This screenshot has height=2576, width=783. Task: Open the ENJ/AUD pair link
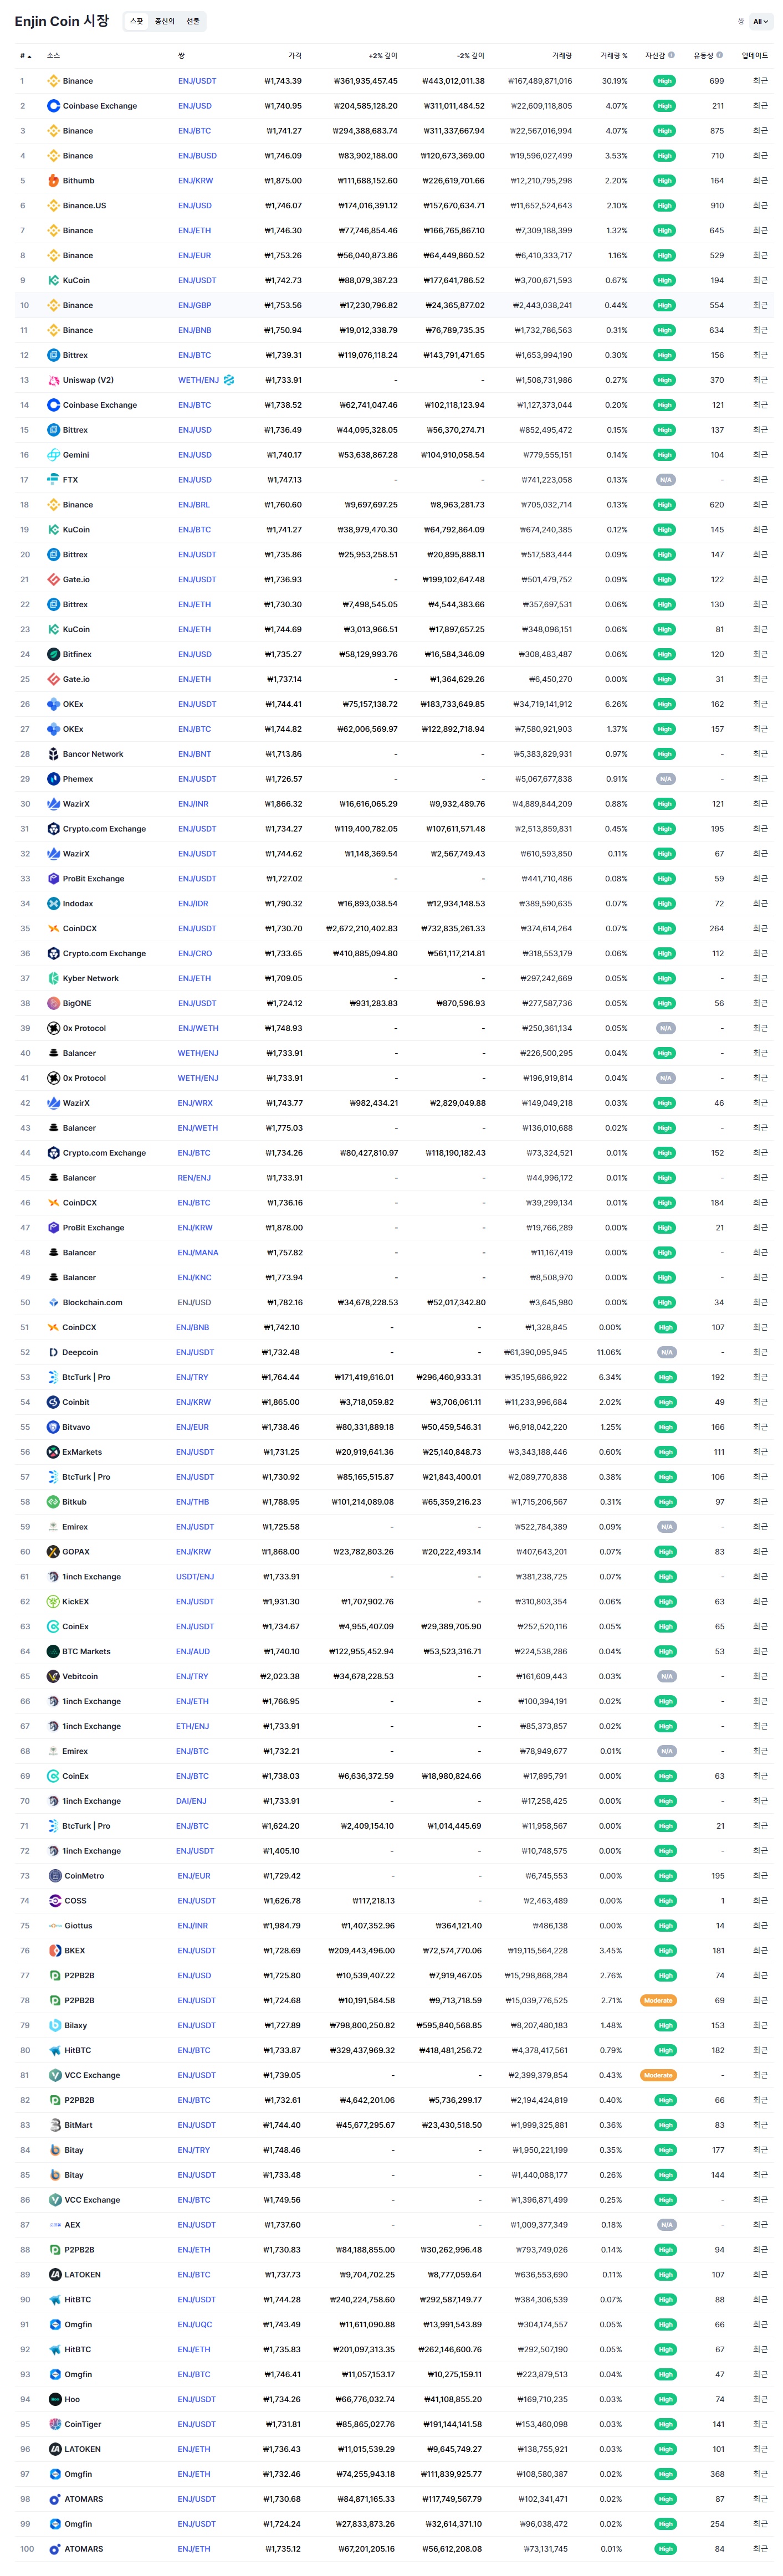tap(193, 1652)
